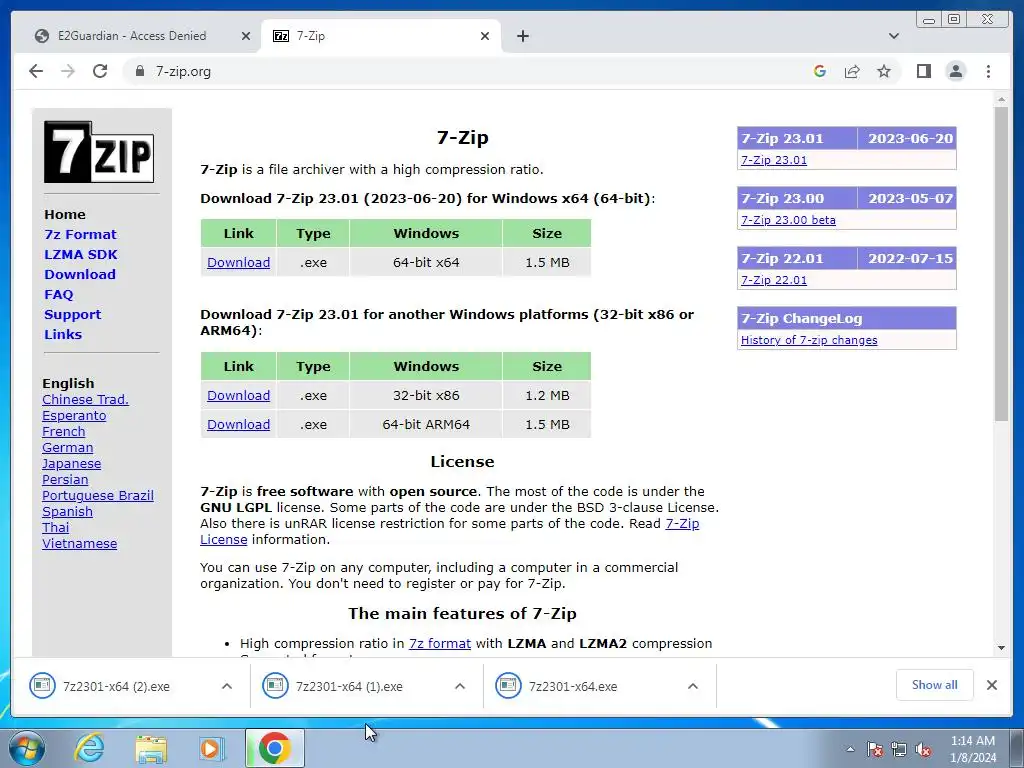Open tab search dropdown arrow
The height and width of the screenshot is (768, 1024).
[893, 36]
